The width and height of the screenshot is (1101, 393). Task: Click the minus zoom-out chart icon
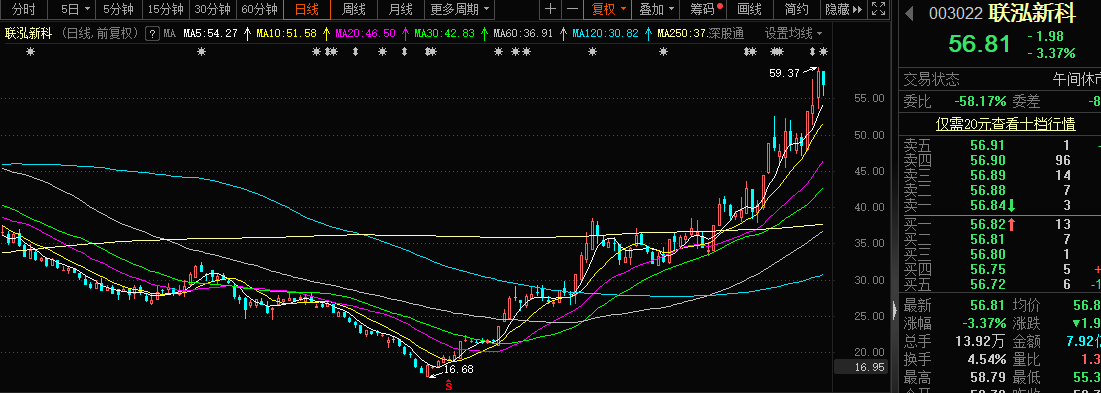pos(572,9)
